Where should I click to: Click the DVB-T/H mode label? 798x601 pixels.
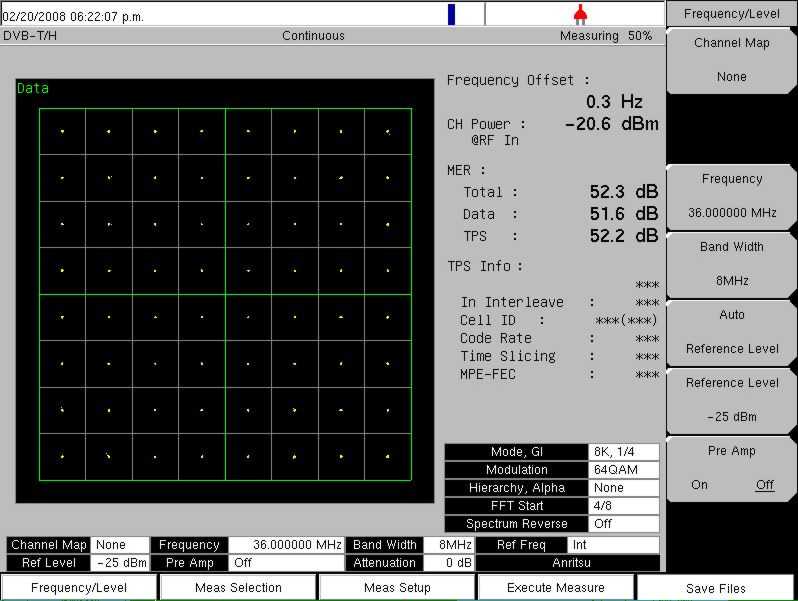(x=30, y=36)
